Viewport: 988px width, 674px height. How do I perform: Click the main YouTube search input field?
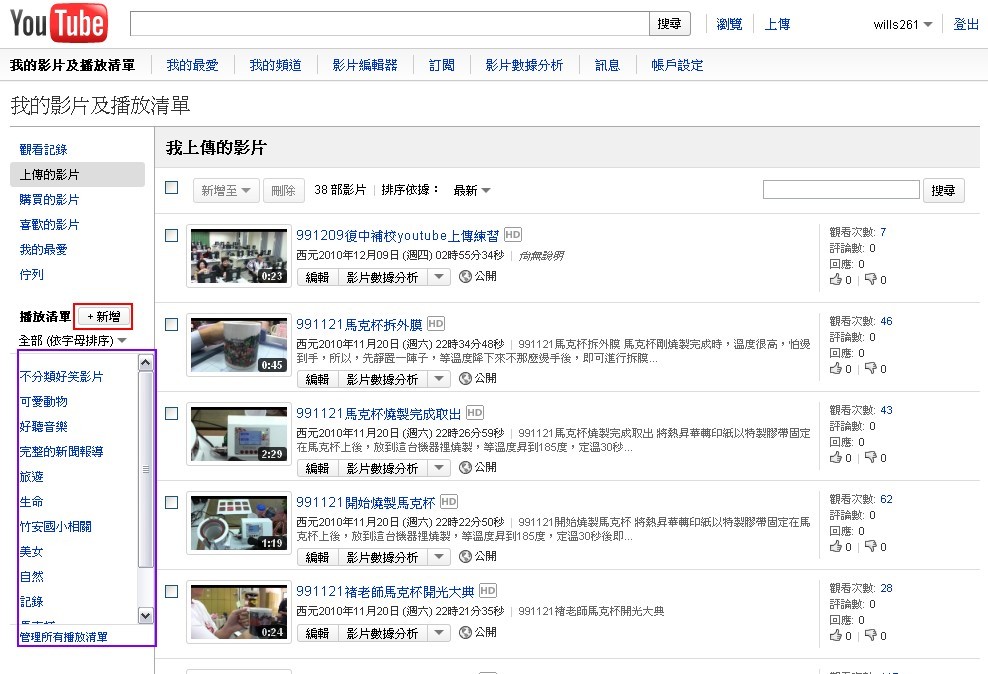[x=389, y=24]
